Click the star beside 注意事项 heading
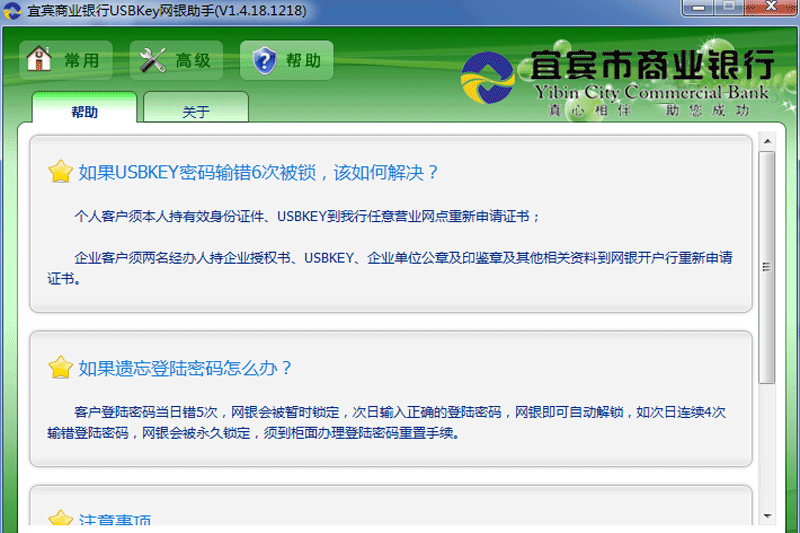This screenshot has width=800, height=533. coord(60,518)
